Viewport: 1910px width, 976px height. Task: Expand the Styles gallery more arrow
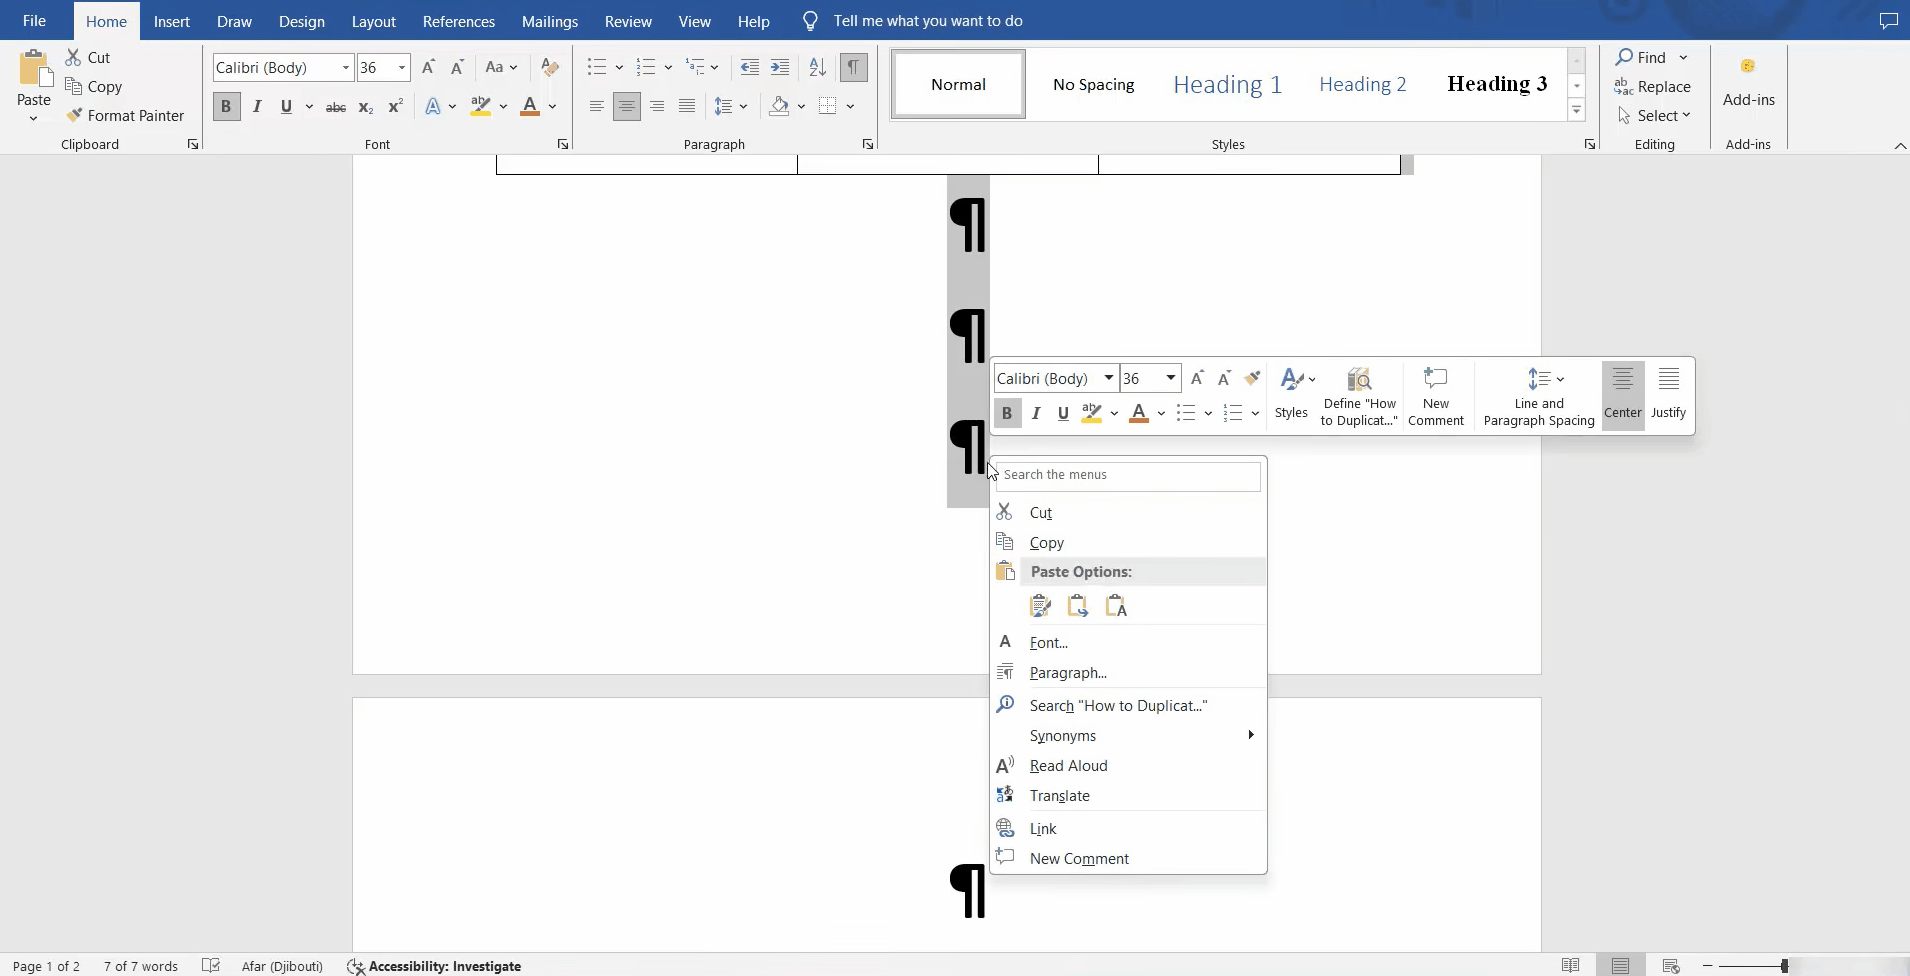pyautogui.click(x=1576, y=110)
